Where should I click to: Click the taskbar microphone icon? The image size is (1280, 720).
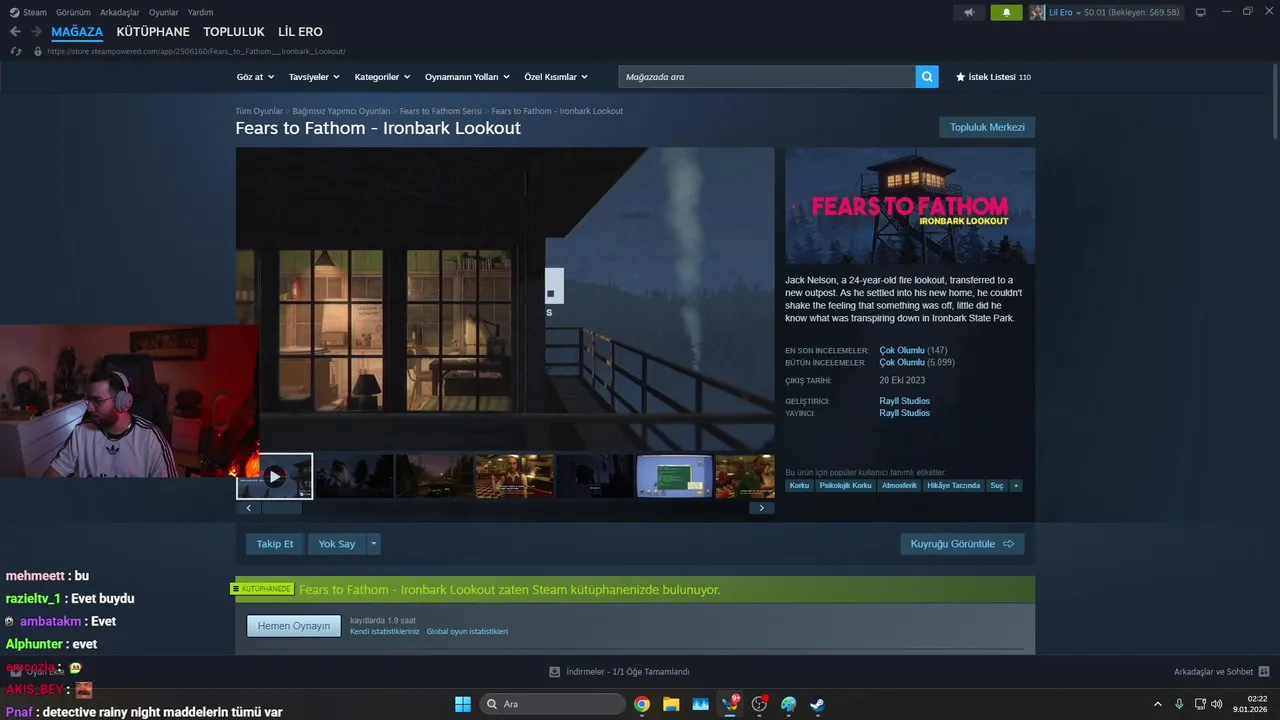pos(1179,704)
